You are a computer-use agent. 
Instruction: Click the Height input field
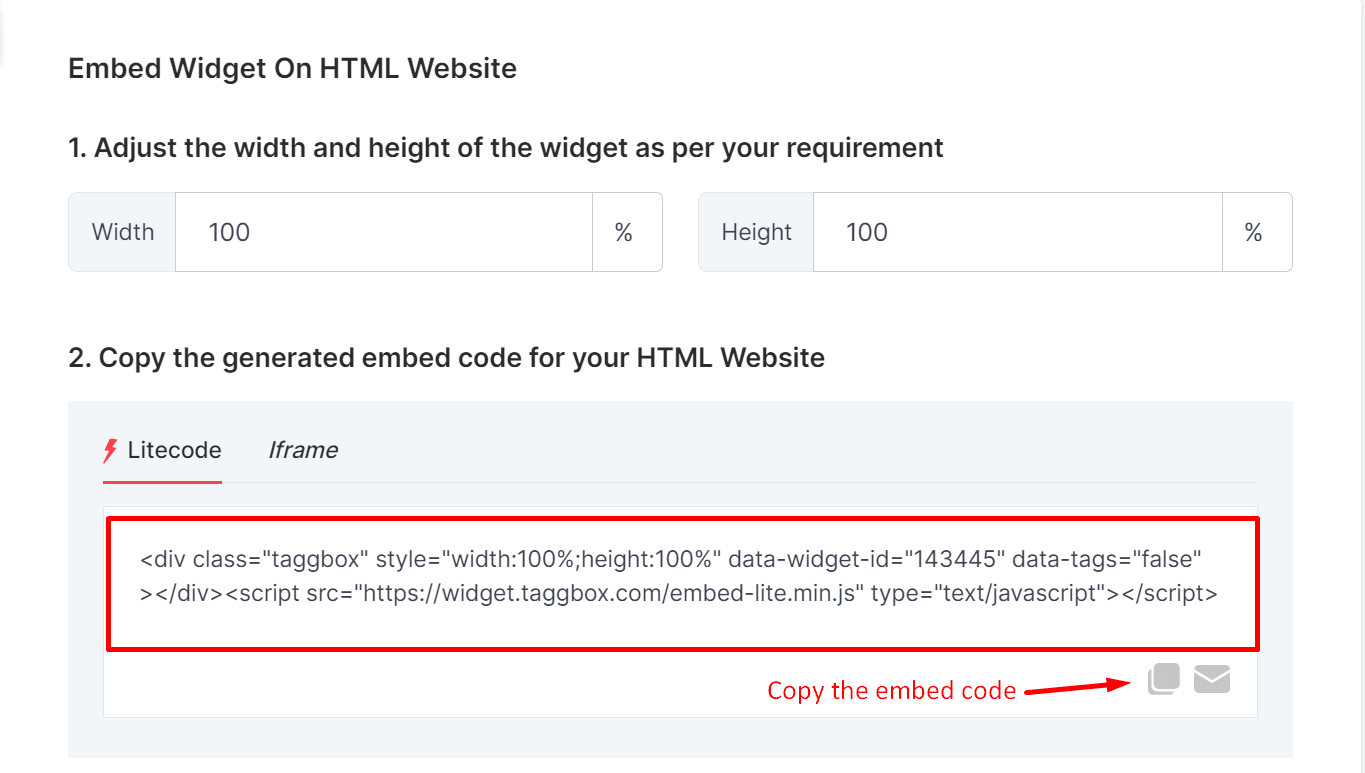click(1017, 232)
